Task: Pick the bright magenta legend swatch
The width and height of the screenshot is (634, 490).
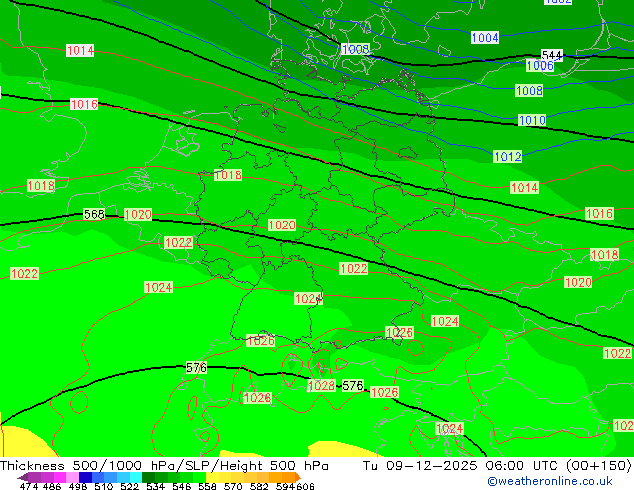Action: pyautogui.click(x=60, y=477)
